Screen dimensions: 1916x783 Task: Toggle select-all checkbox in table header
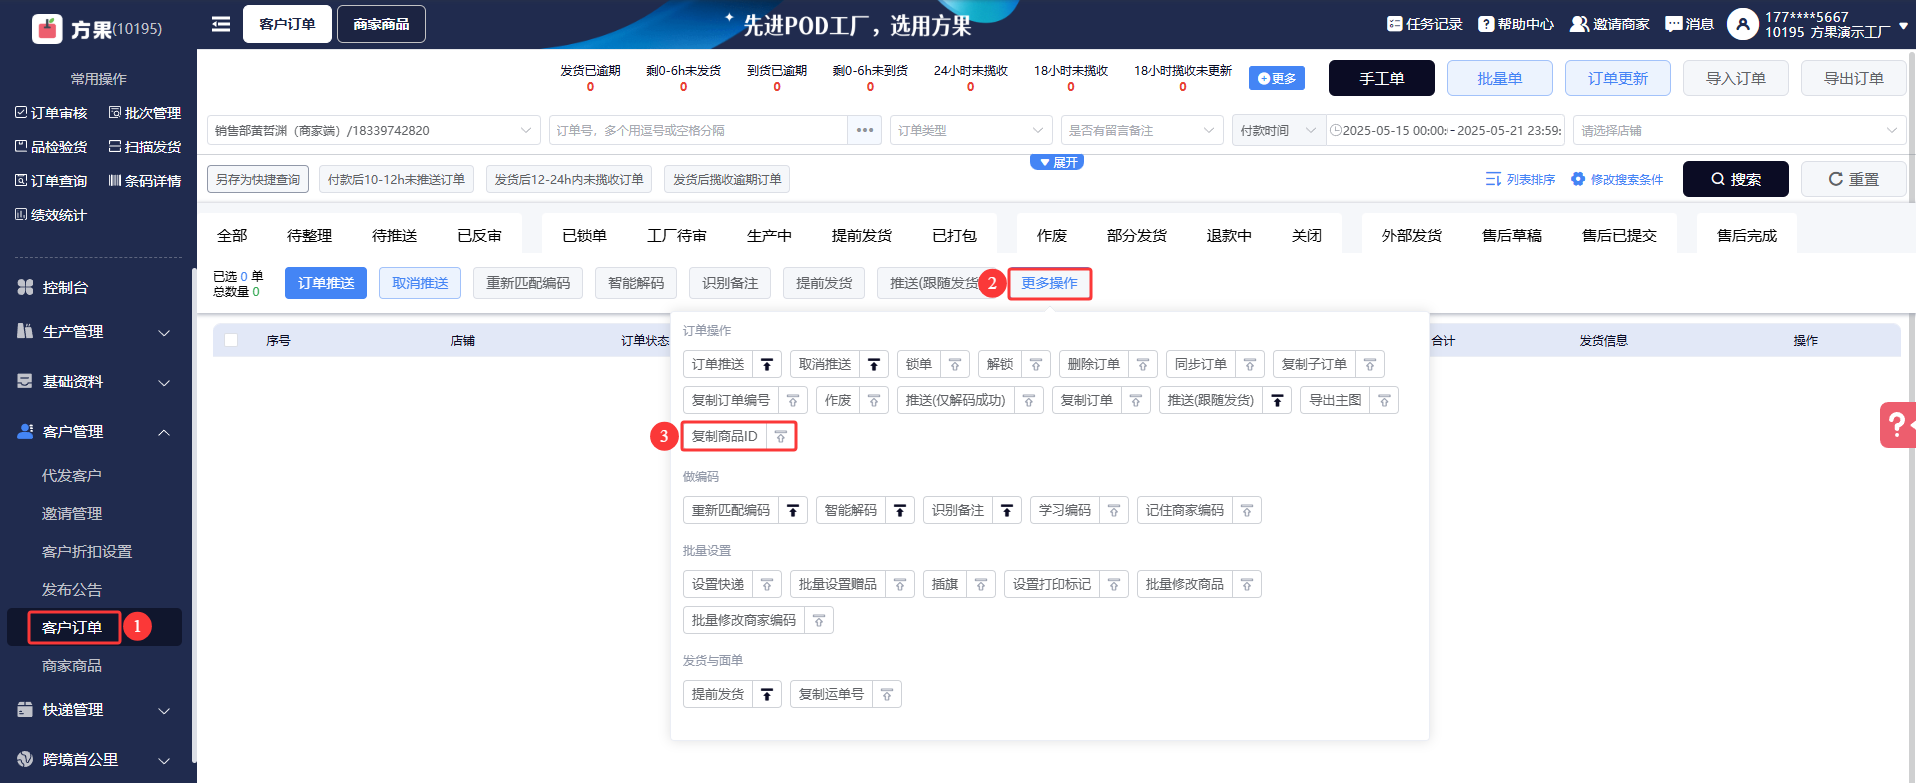pos(231,340)
